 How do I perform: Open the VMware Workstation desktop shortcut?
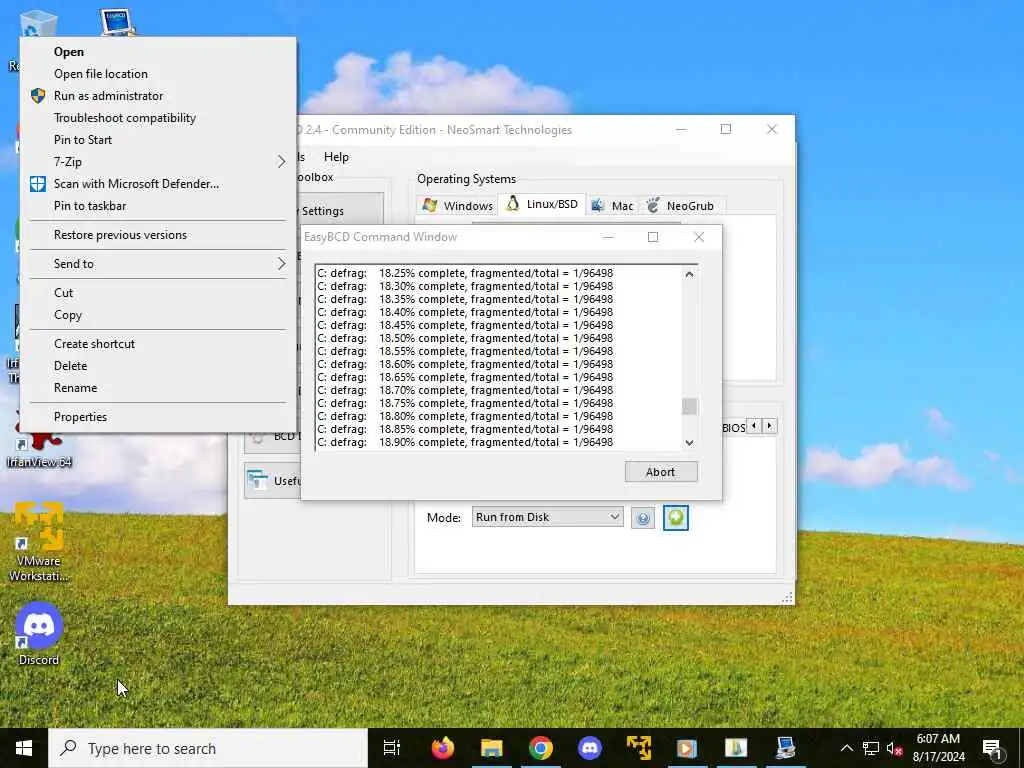coord(39,541)
